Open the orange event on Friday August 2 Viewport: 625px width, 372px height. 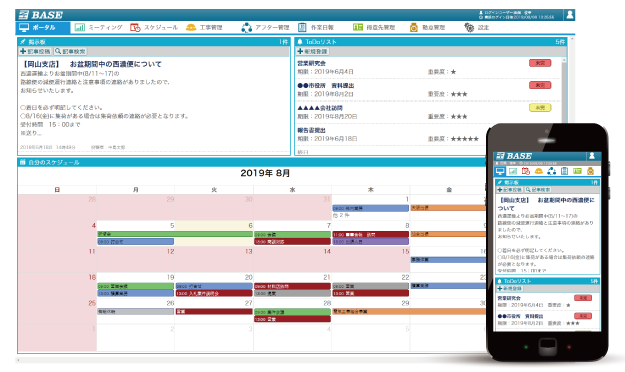click(x=448, y=208)
